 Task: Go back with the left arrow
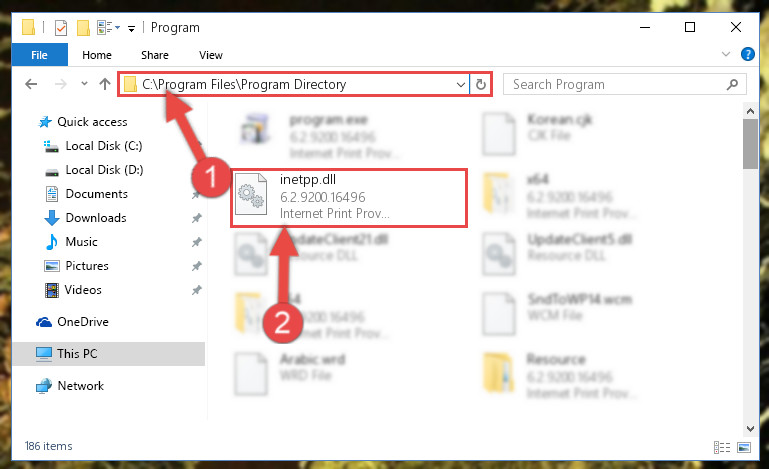point(31,84)
